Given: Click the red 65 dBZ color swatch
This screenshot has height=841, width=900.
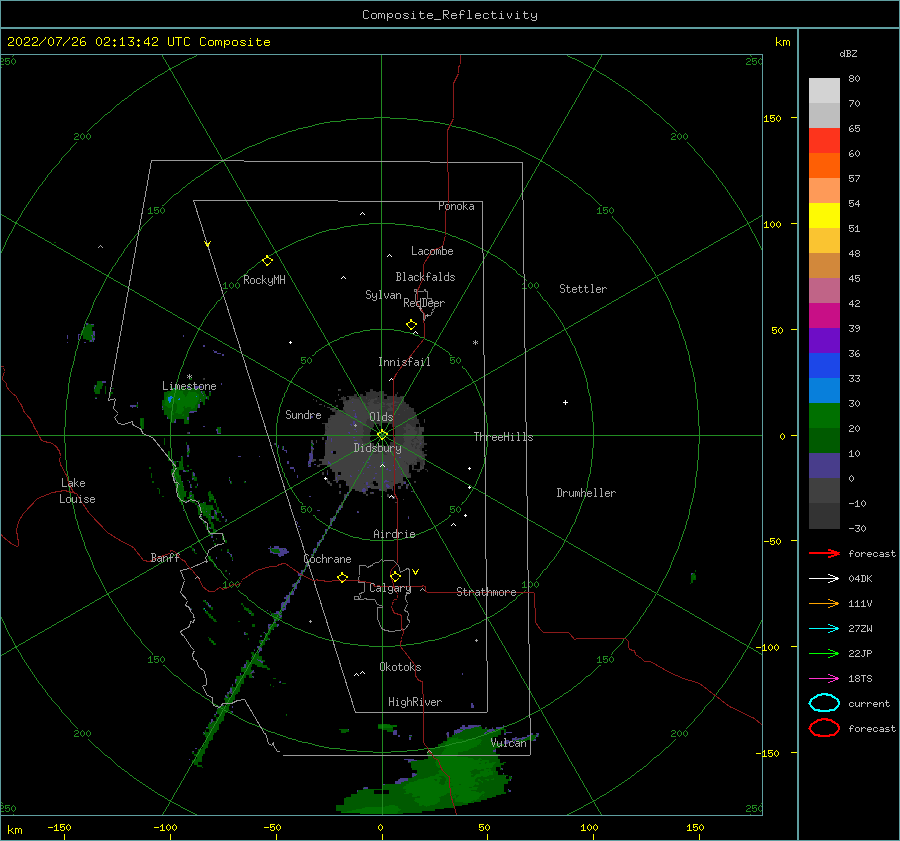Looking at the screenshot, I should [x=824, y=141].
